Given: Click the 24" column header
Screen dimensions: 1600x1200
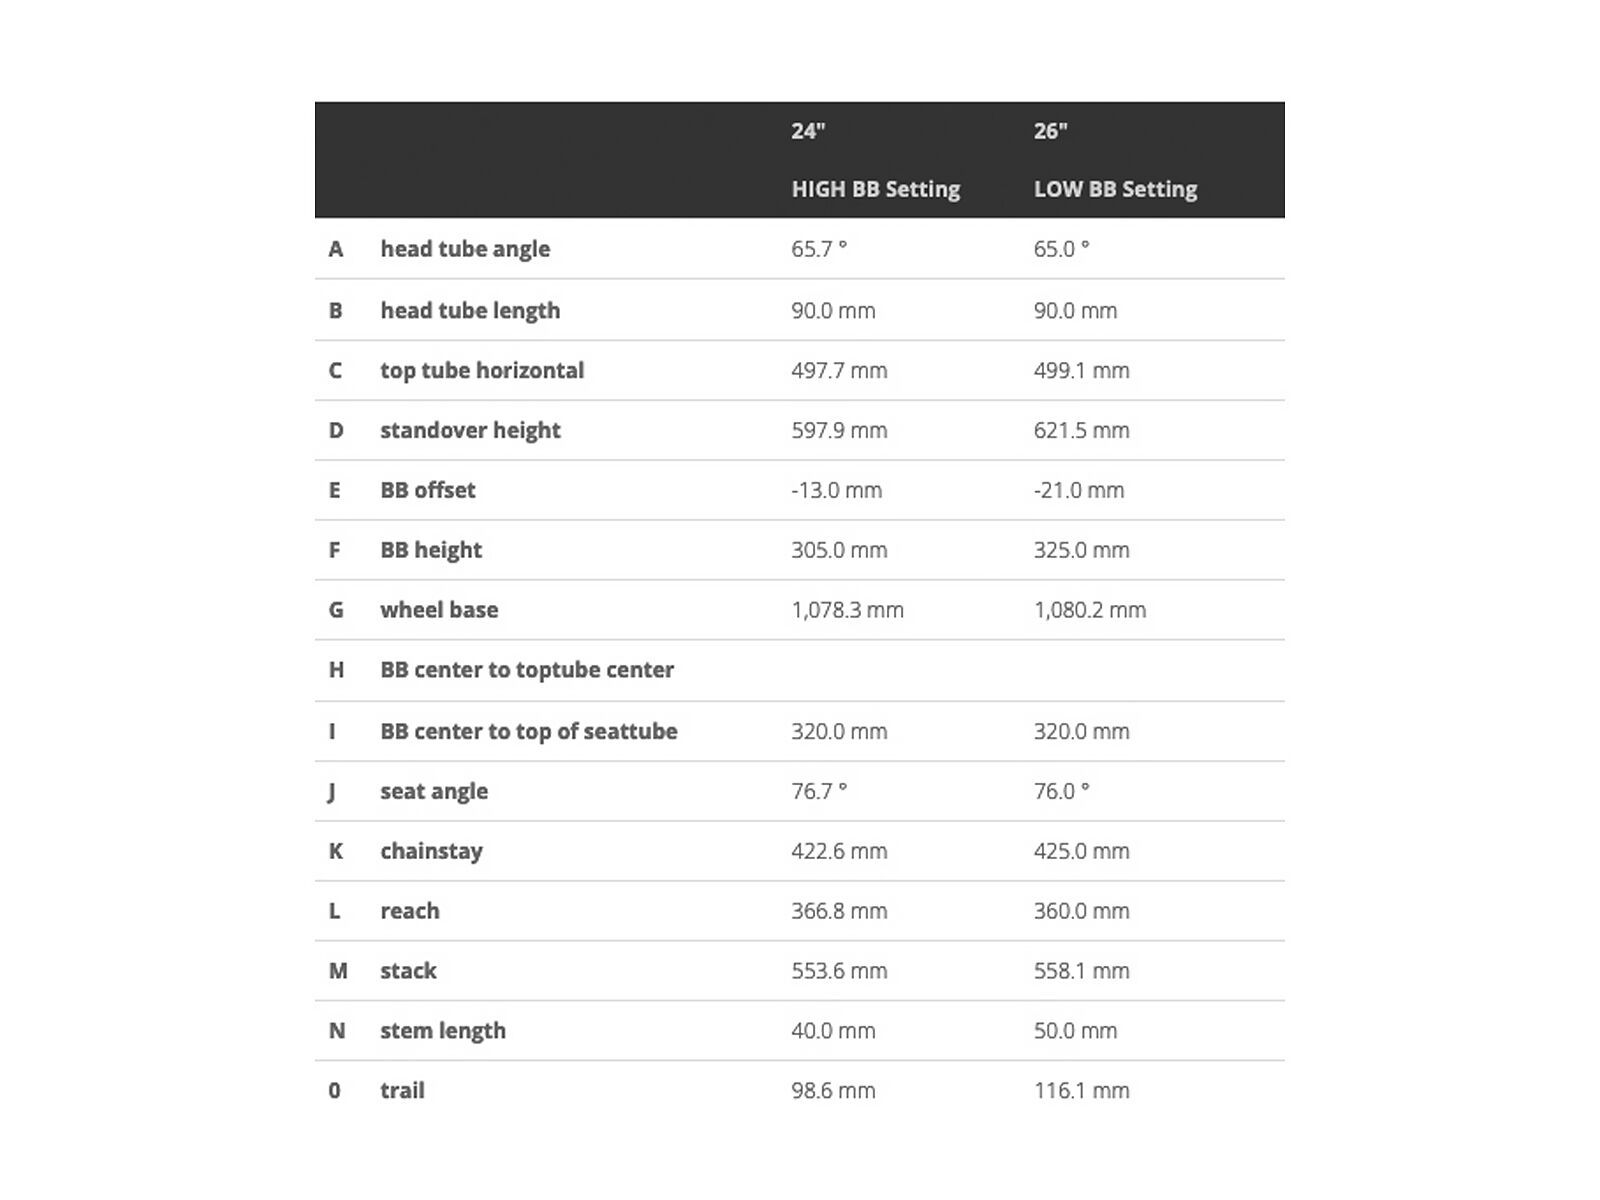Looking at the screenshot, I should [x=808, y=131].
